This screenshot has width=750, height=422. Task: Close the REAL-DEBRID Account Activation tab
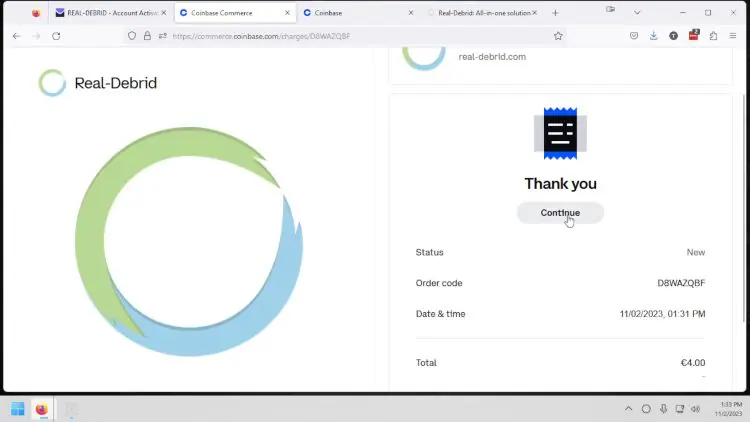[164, 13]
